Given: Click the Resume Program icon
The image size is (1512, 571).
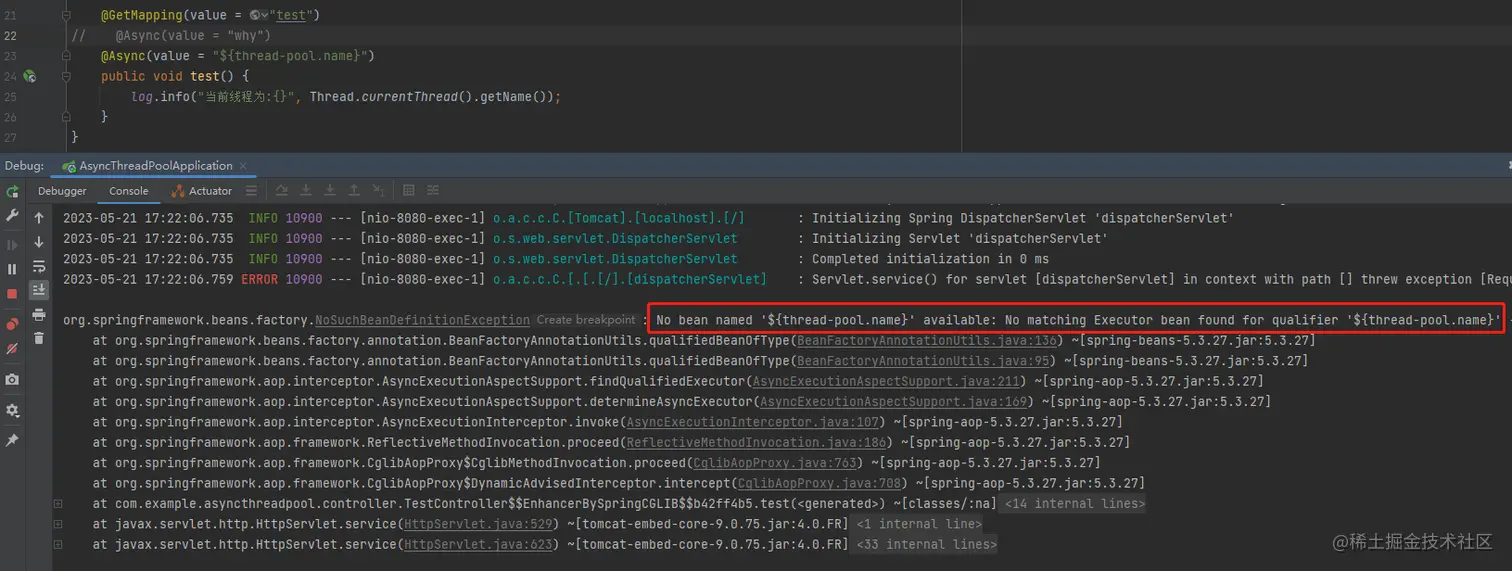Looking at the screenshot, I should point(12,244).
